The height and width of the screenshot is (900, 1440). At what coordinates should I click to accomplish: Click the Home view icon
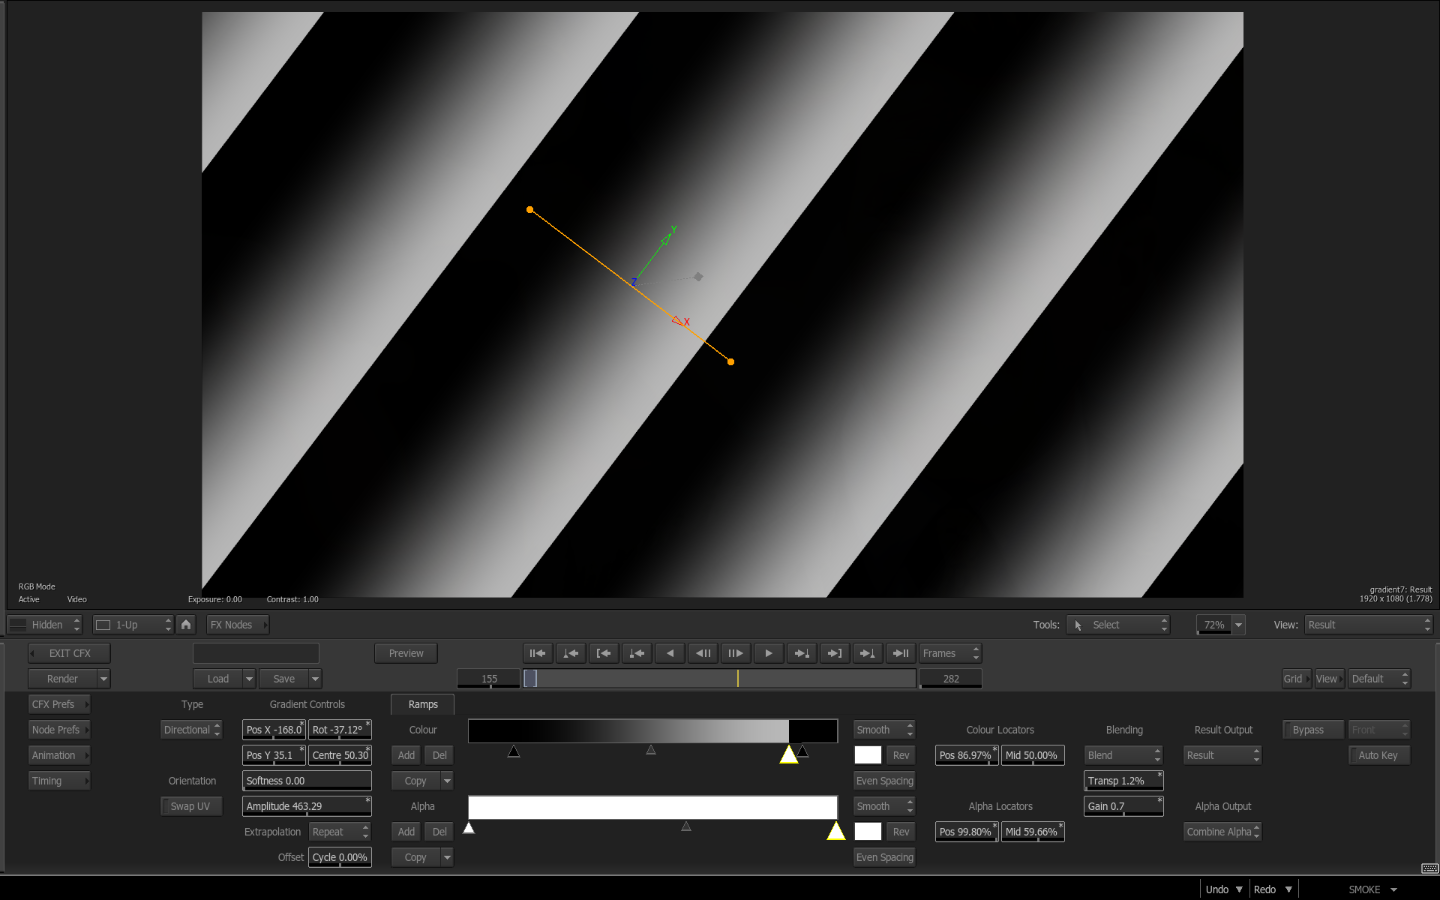click(x=186, y=625)
